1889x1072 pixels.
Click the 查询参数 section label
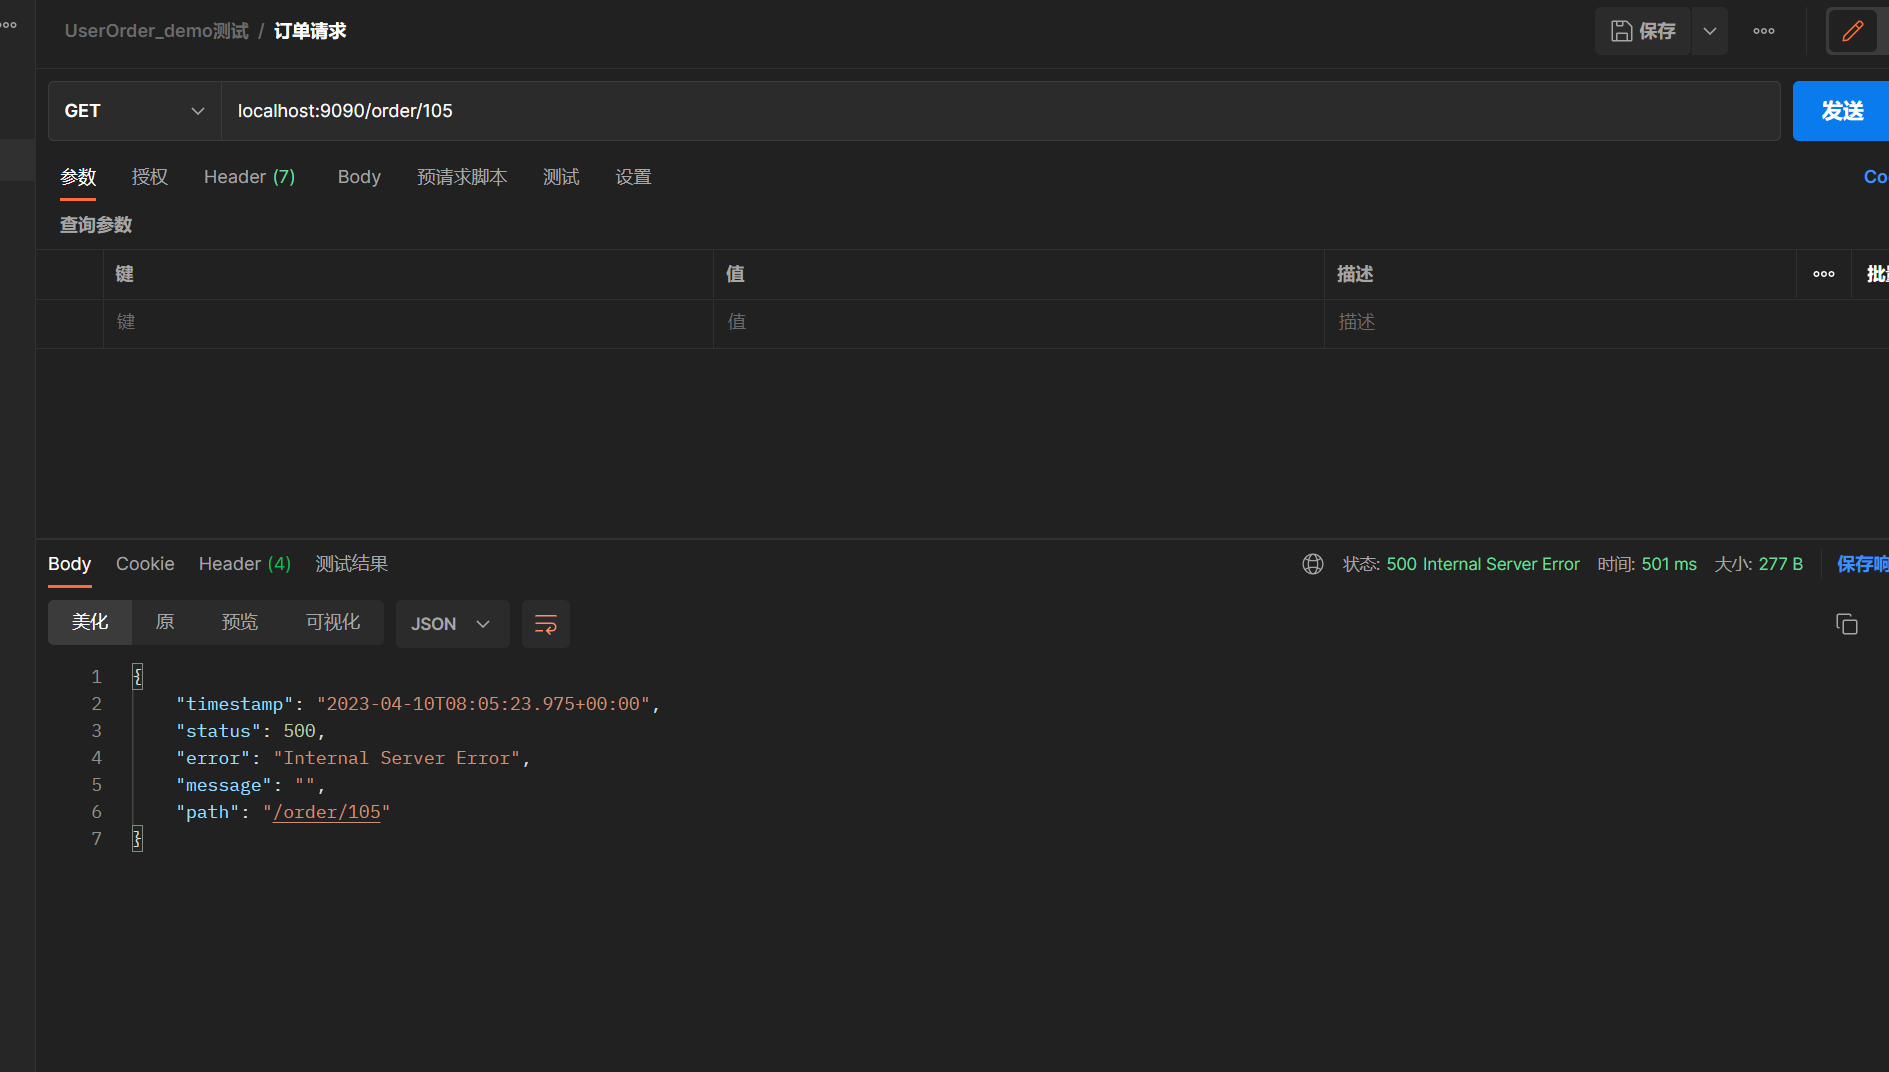(96, 225)
